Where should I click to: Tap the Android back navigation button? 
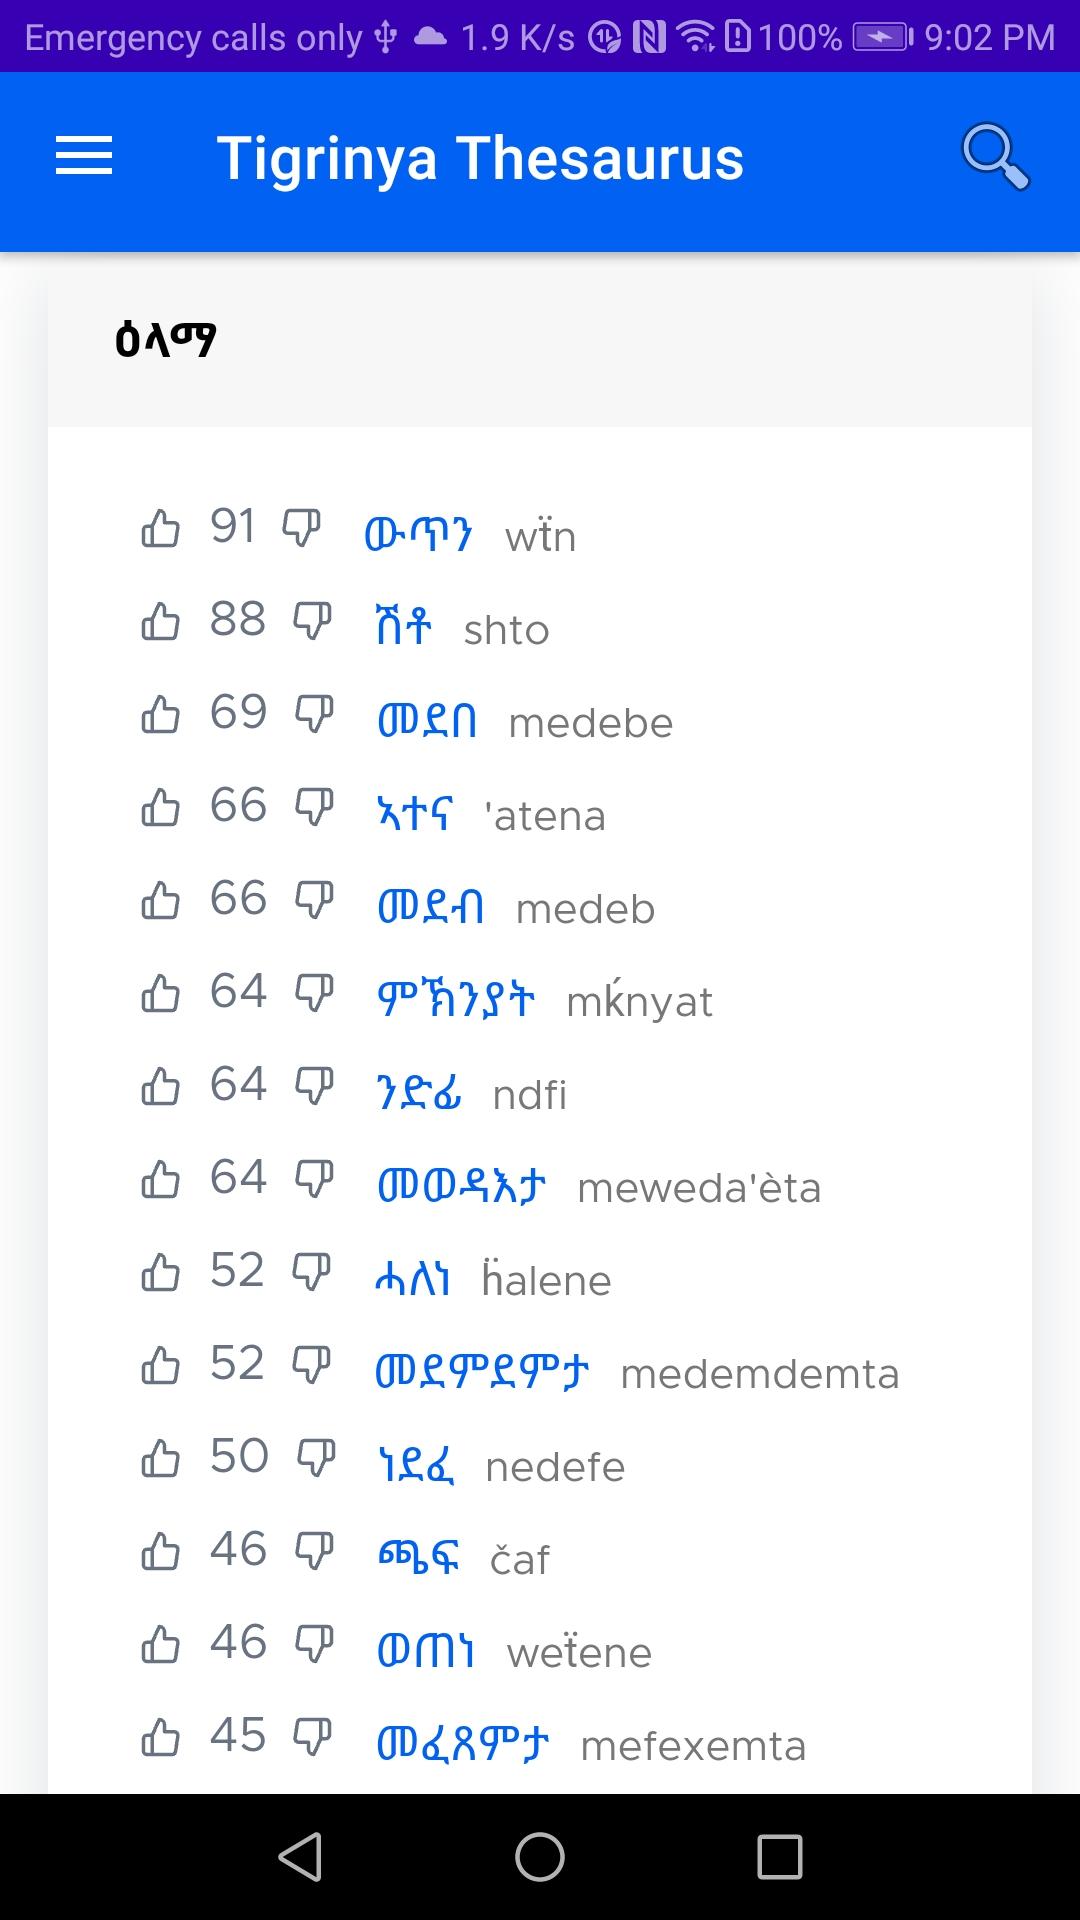[300, 1857]
